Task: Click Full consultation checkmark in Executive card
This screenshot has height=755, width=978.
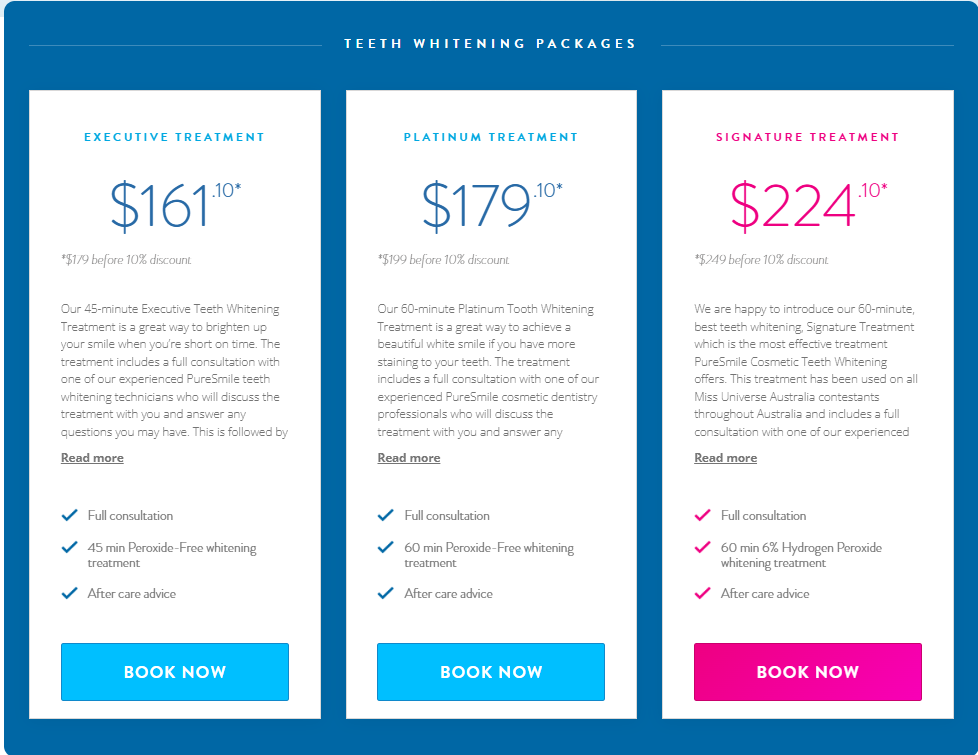Action: [69, 516]
